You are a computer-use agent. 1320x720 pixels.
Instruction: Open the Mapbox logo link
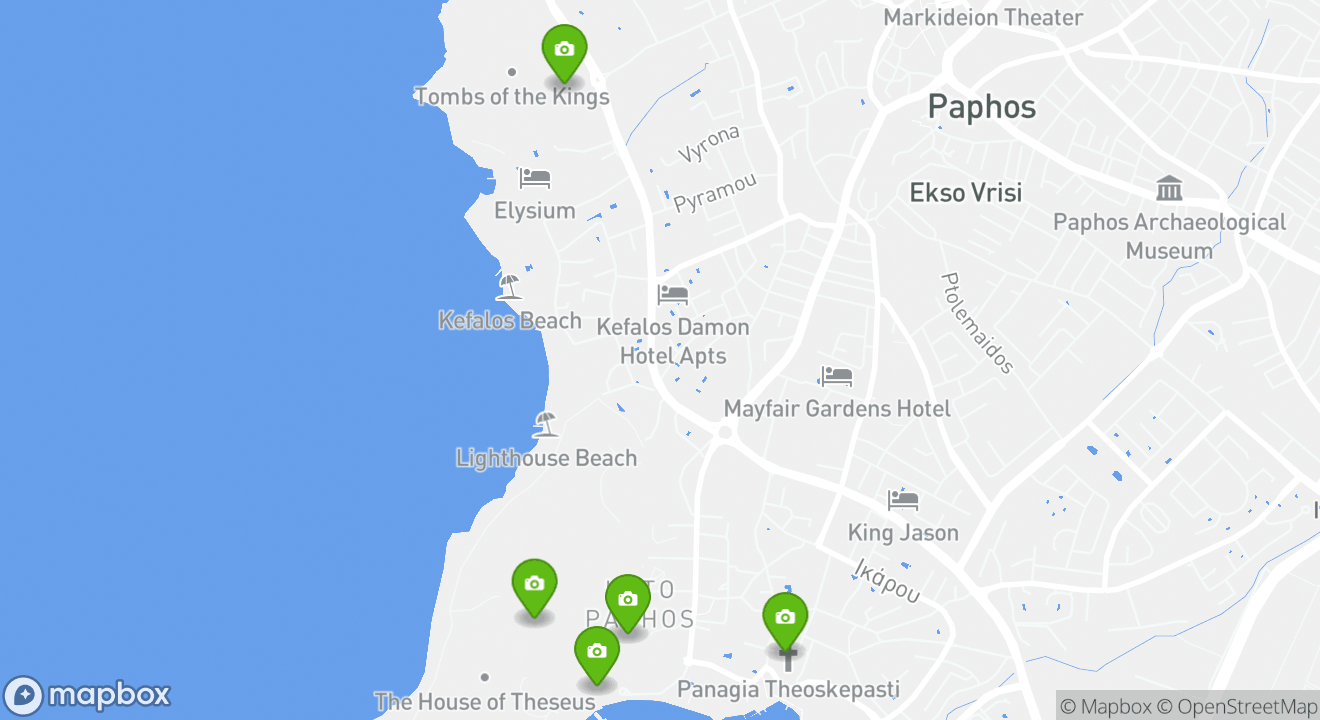[x=88, y=696]
